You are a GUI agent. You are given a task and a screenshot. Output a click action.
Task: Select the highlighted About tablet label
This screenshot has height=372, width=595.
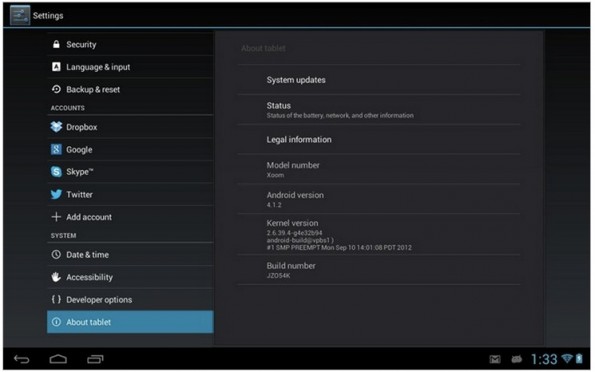click(x=88, y=322)
